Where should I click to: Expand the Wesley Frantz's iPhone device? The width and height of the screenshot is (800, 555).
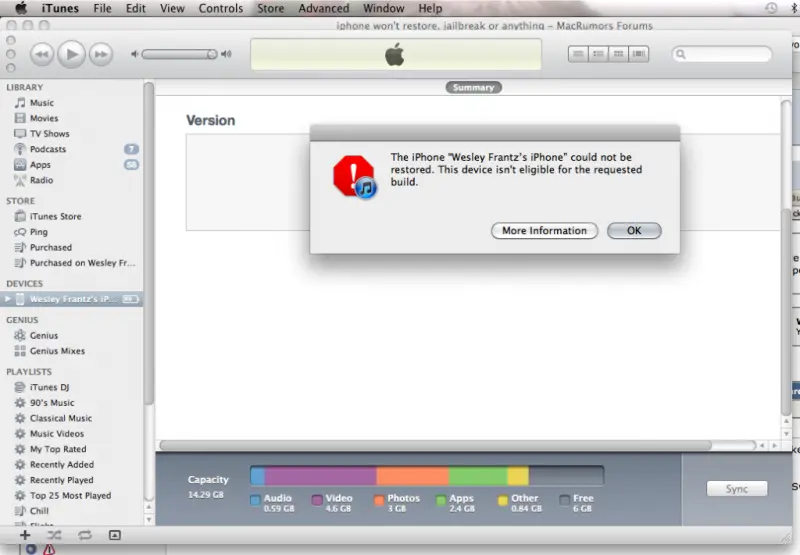pyautogui.click(x=8, y=299)
